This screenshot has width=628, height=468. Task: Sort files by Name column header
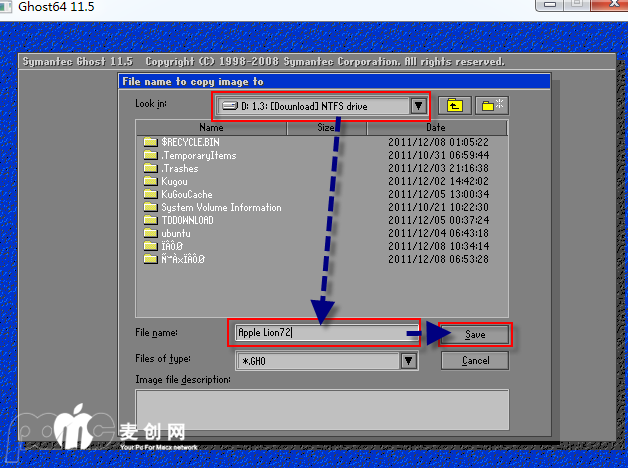(x=211, y=128)
